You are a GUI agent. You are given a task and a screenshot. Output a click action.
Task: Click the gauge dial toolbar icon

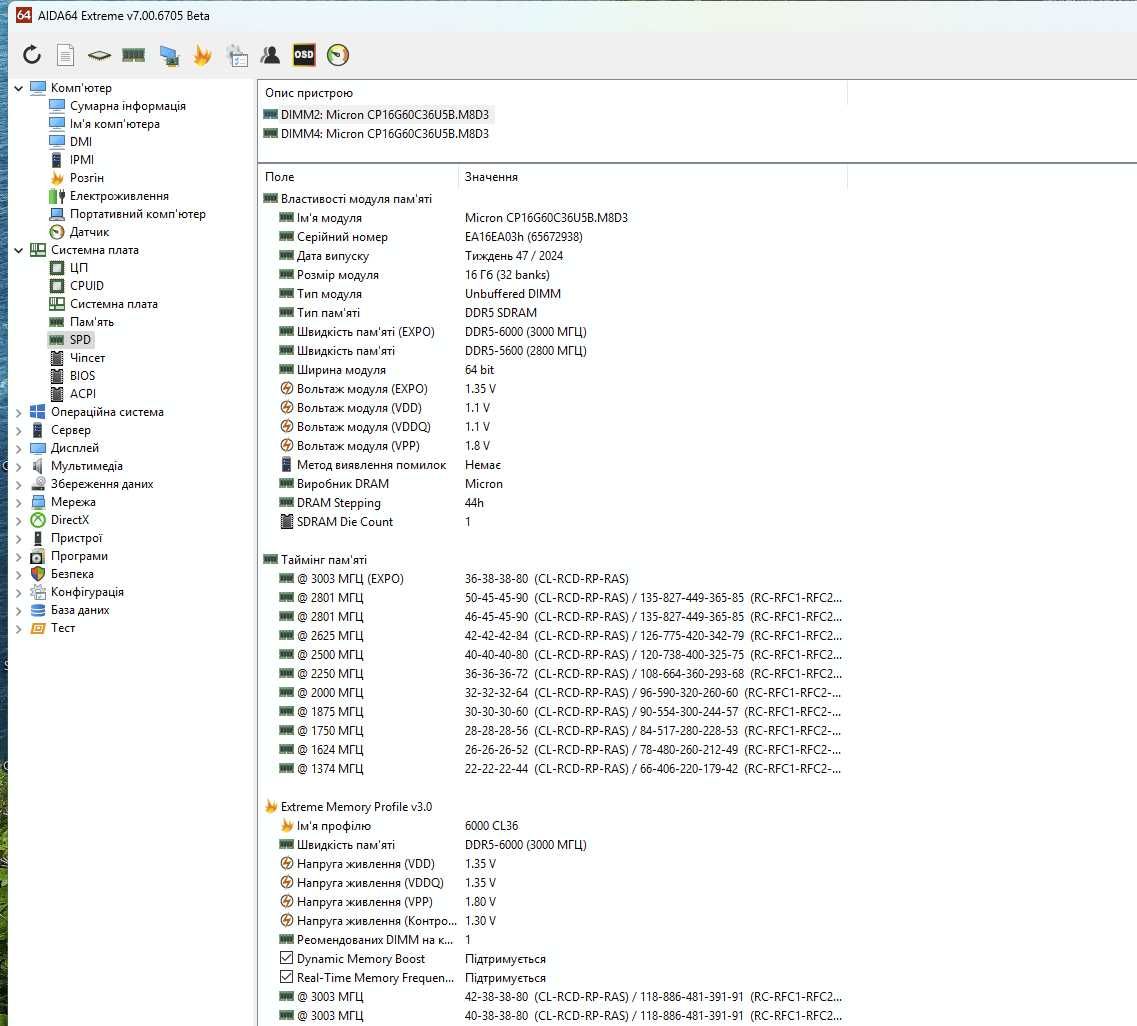tap(338, 55)
